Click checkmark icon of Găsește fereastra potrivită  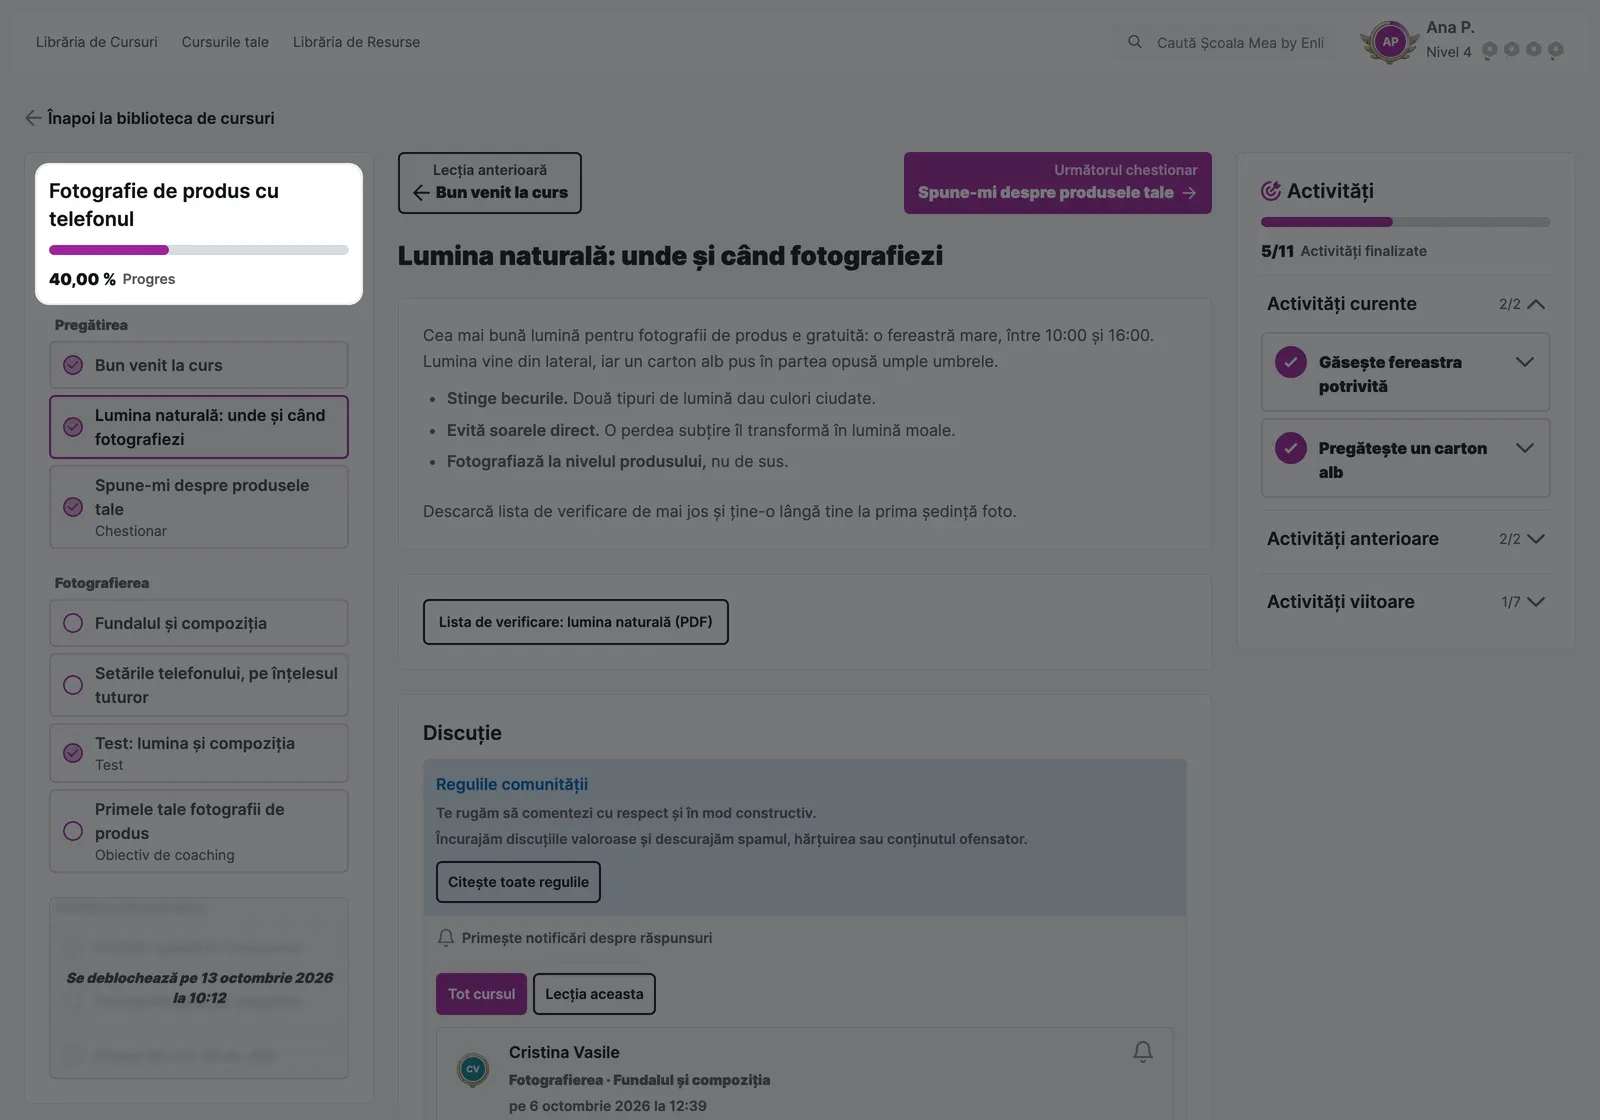click(x=1291, y=362)
